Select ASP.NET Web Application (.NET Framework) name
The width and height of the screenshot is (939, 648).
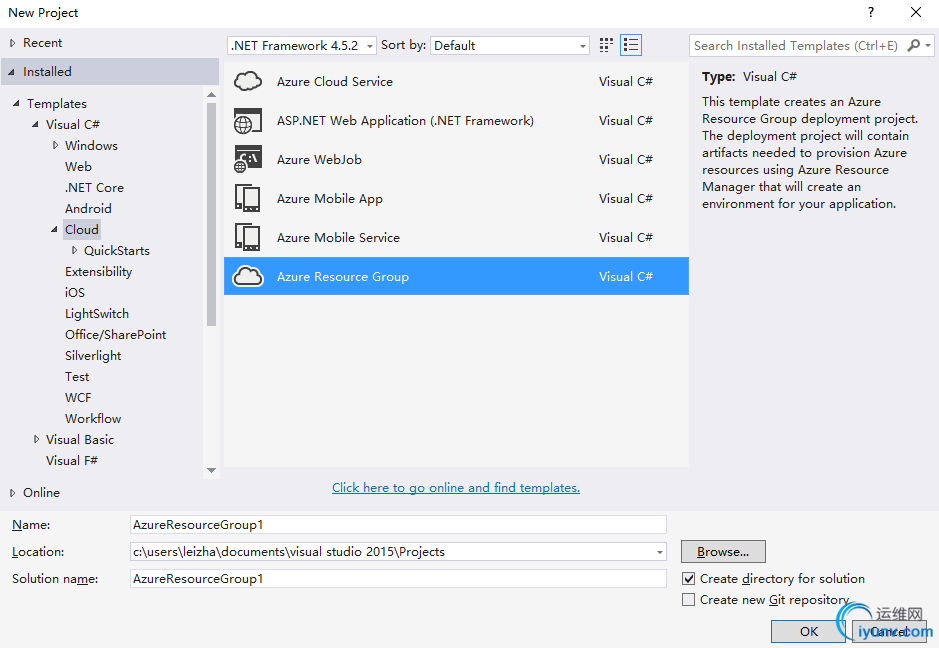coord(405,120)
